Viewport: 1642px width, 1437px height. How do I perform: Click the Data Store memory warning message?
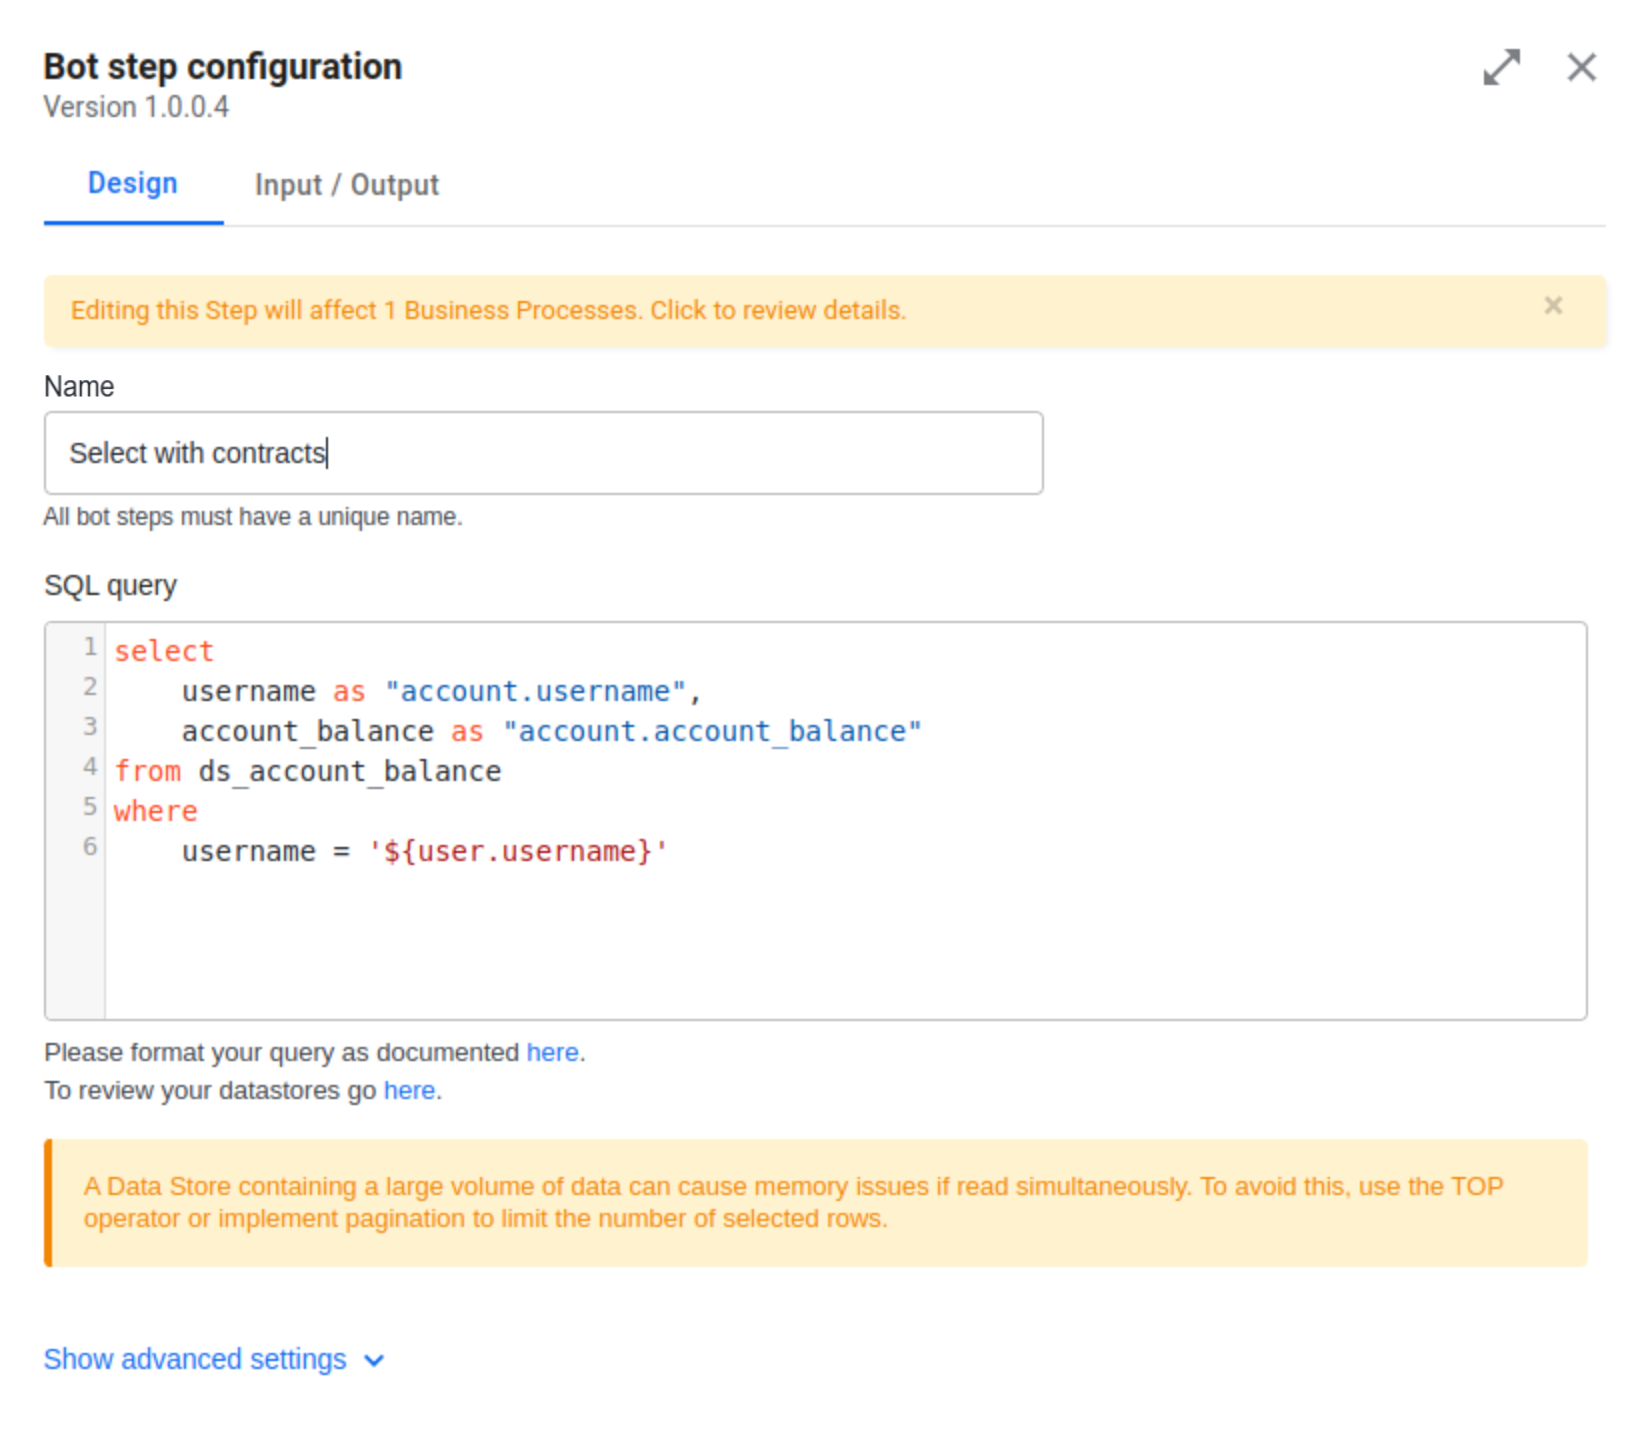(816, 1203)
